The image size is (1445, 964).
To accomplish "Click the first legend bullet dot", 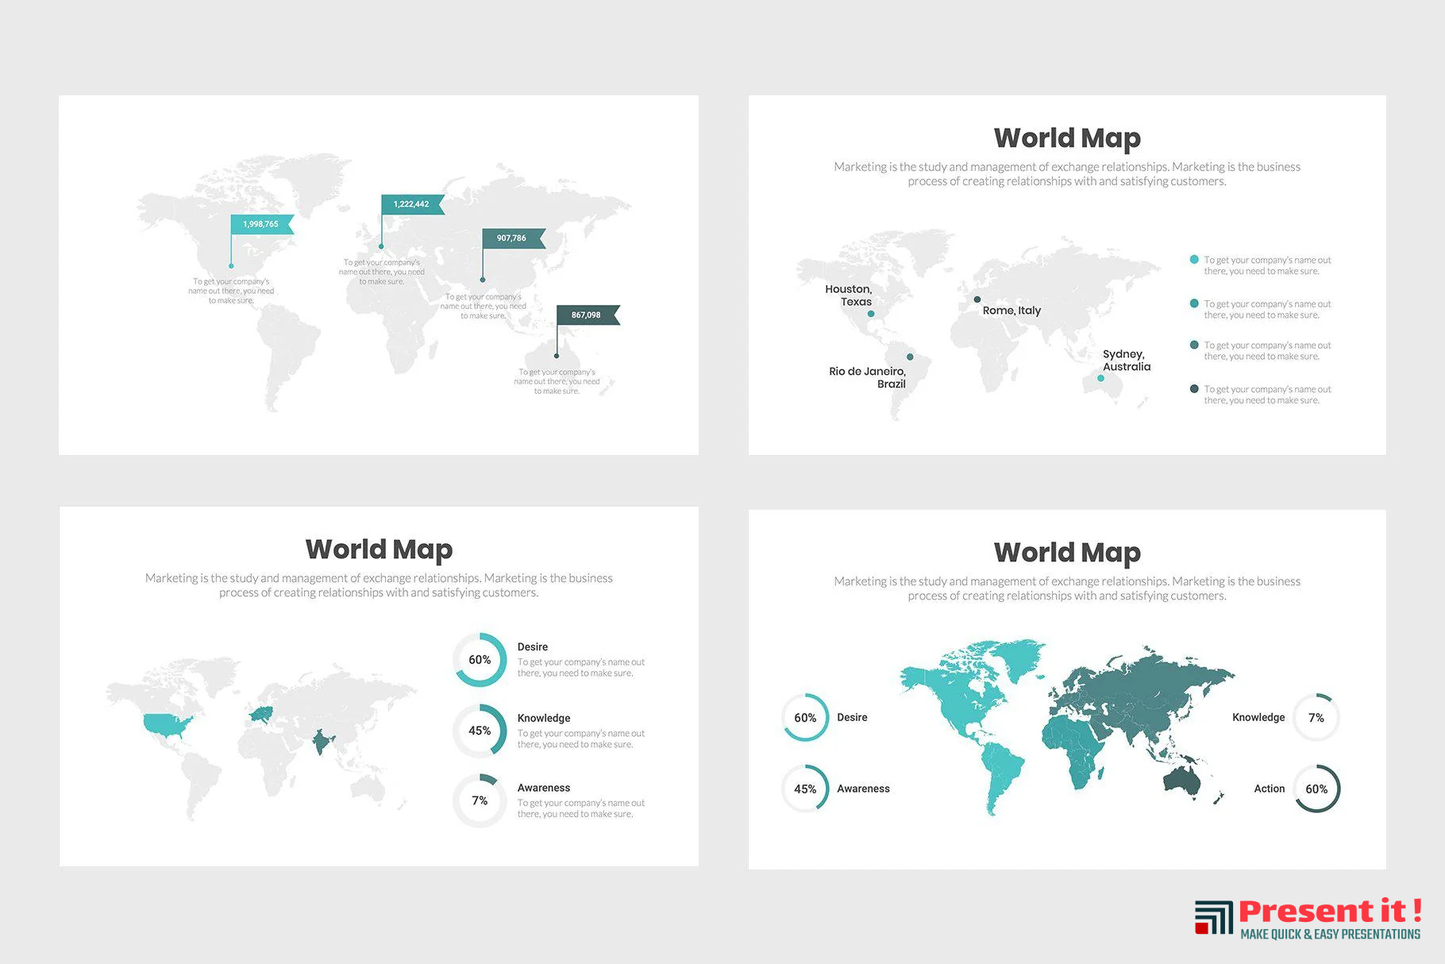I will 1194,260.
